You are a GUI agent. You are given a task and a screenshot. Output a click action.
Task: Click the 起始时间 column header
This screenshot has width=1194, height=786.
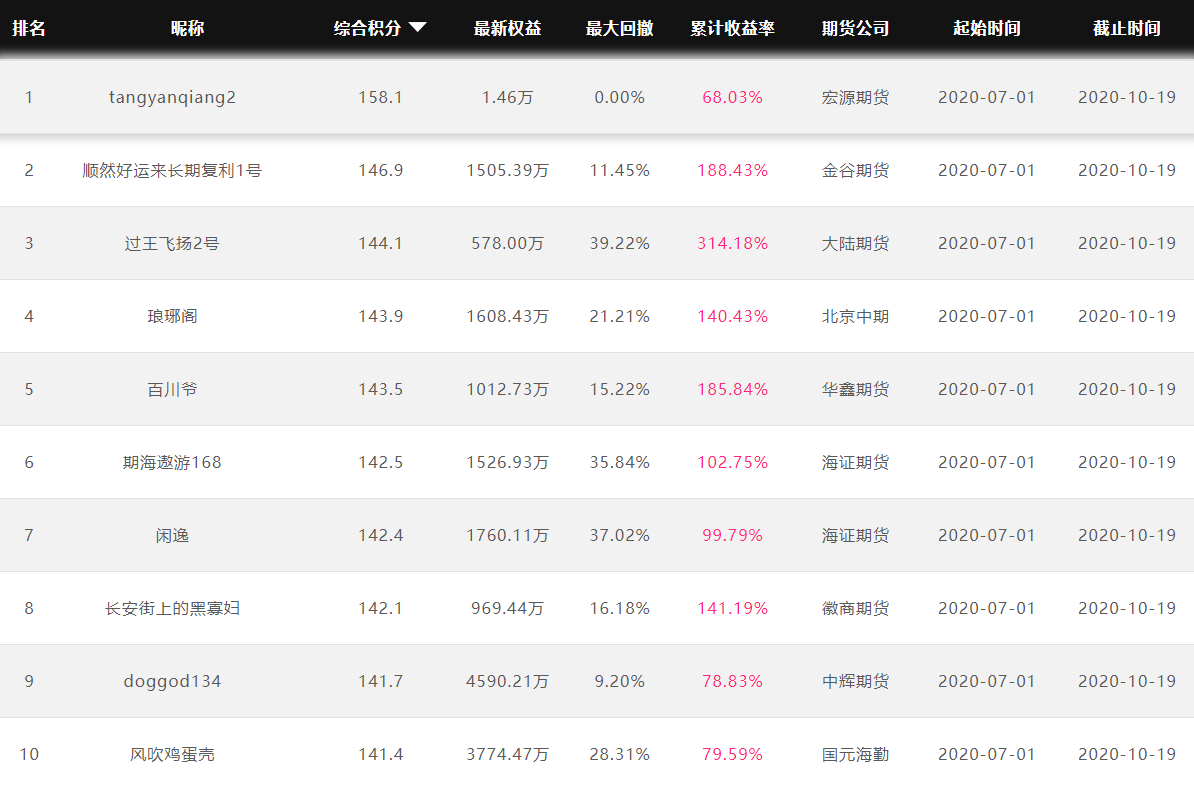(987, 28)
